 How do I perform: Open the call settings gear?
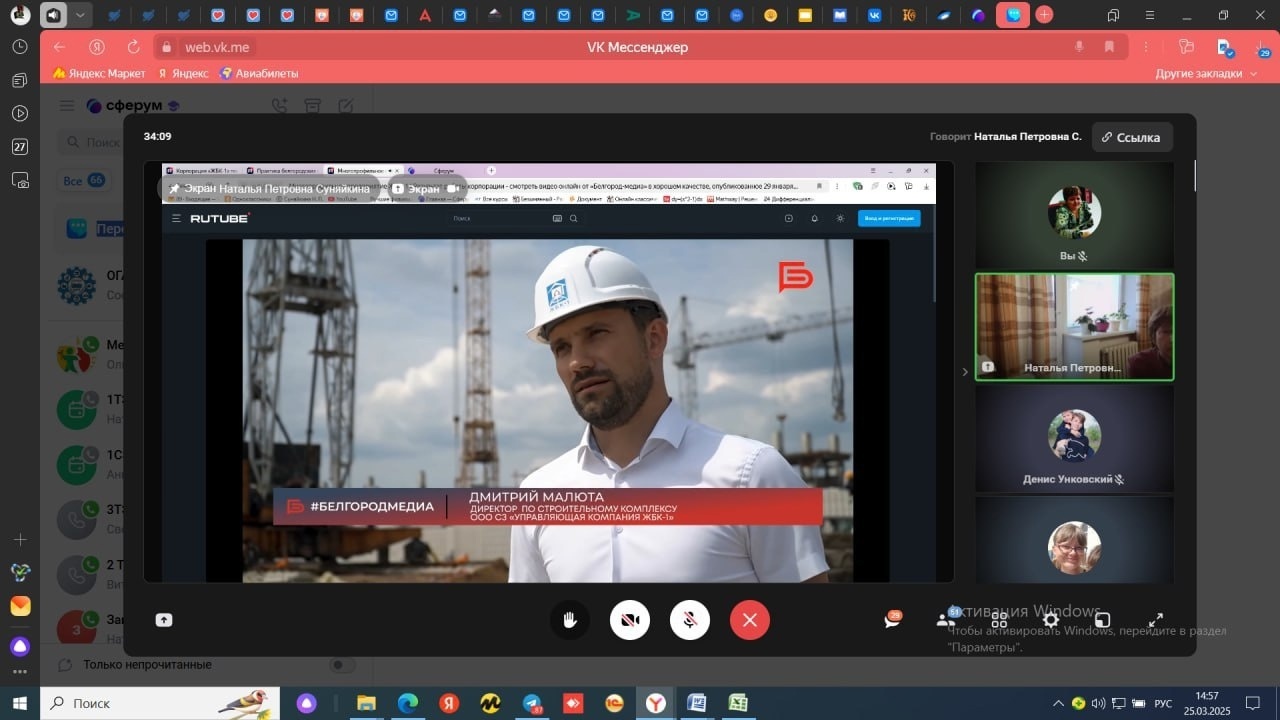[x=1051, y=620]
